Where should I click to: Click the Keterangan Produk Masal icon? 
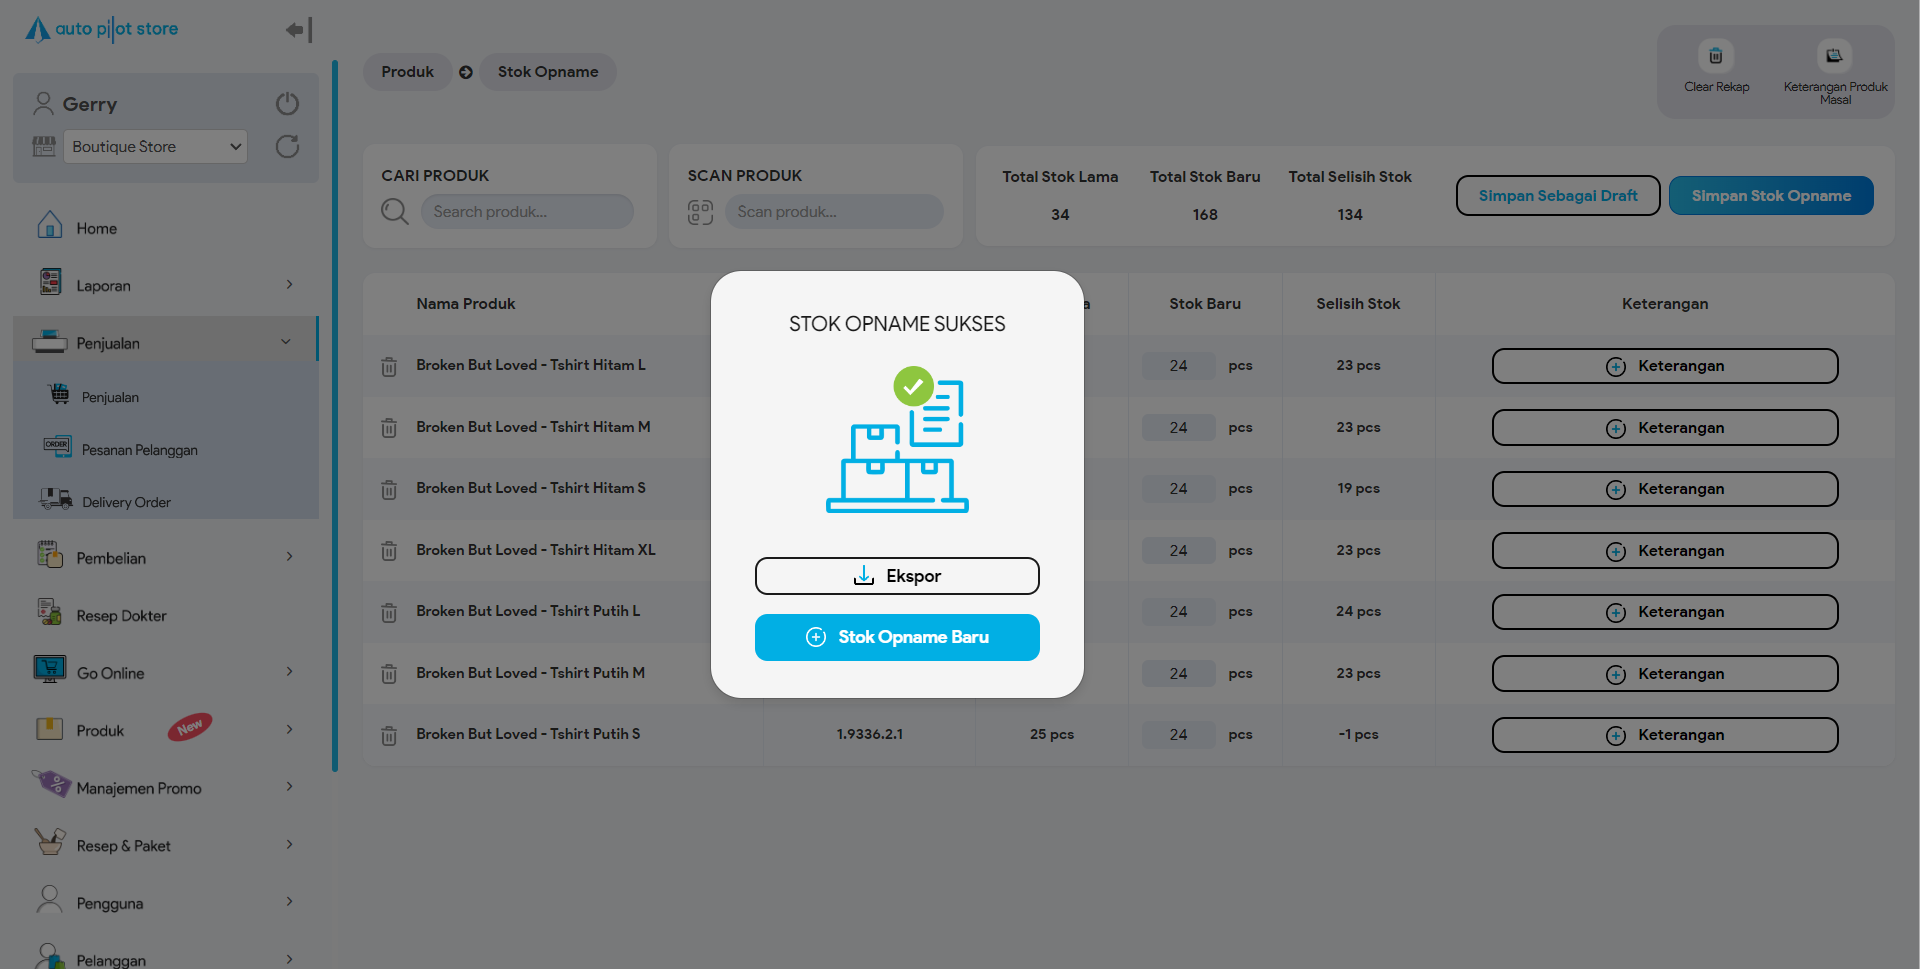click(1833, 57)
